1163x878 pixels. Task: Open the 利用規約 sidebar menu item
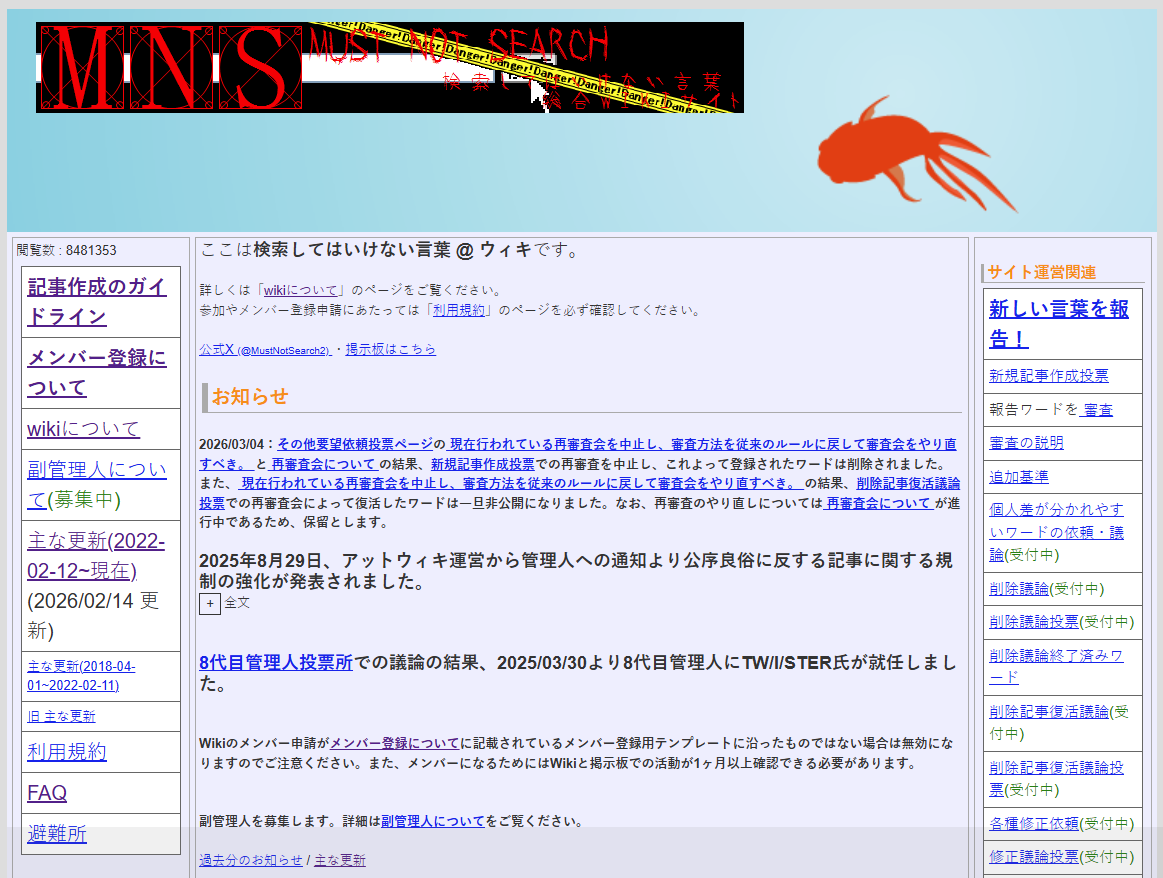(x=67, y=752)
